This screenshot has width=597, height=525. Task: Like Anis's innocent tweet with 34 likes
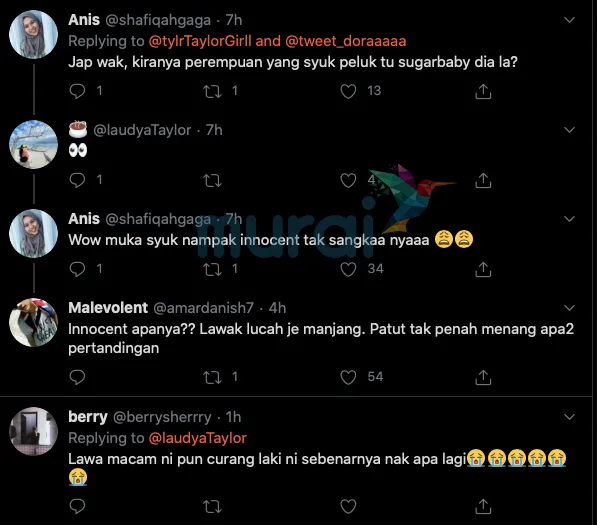tap(348, 270)
